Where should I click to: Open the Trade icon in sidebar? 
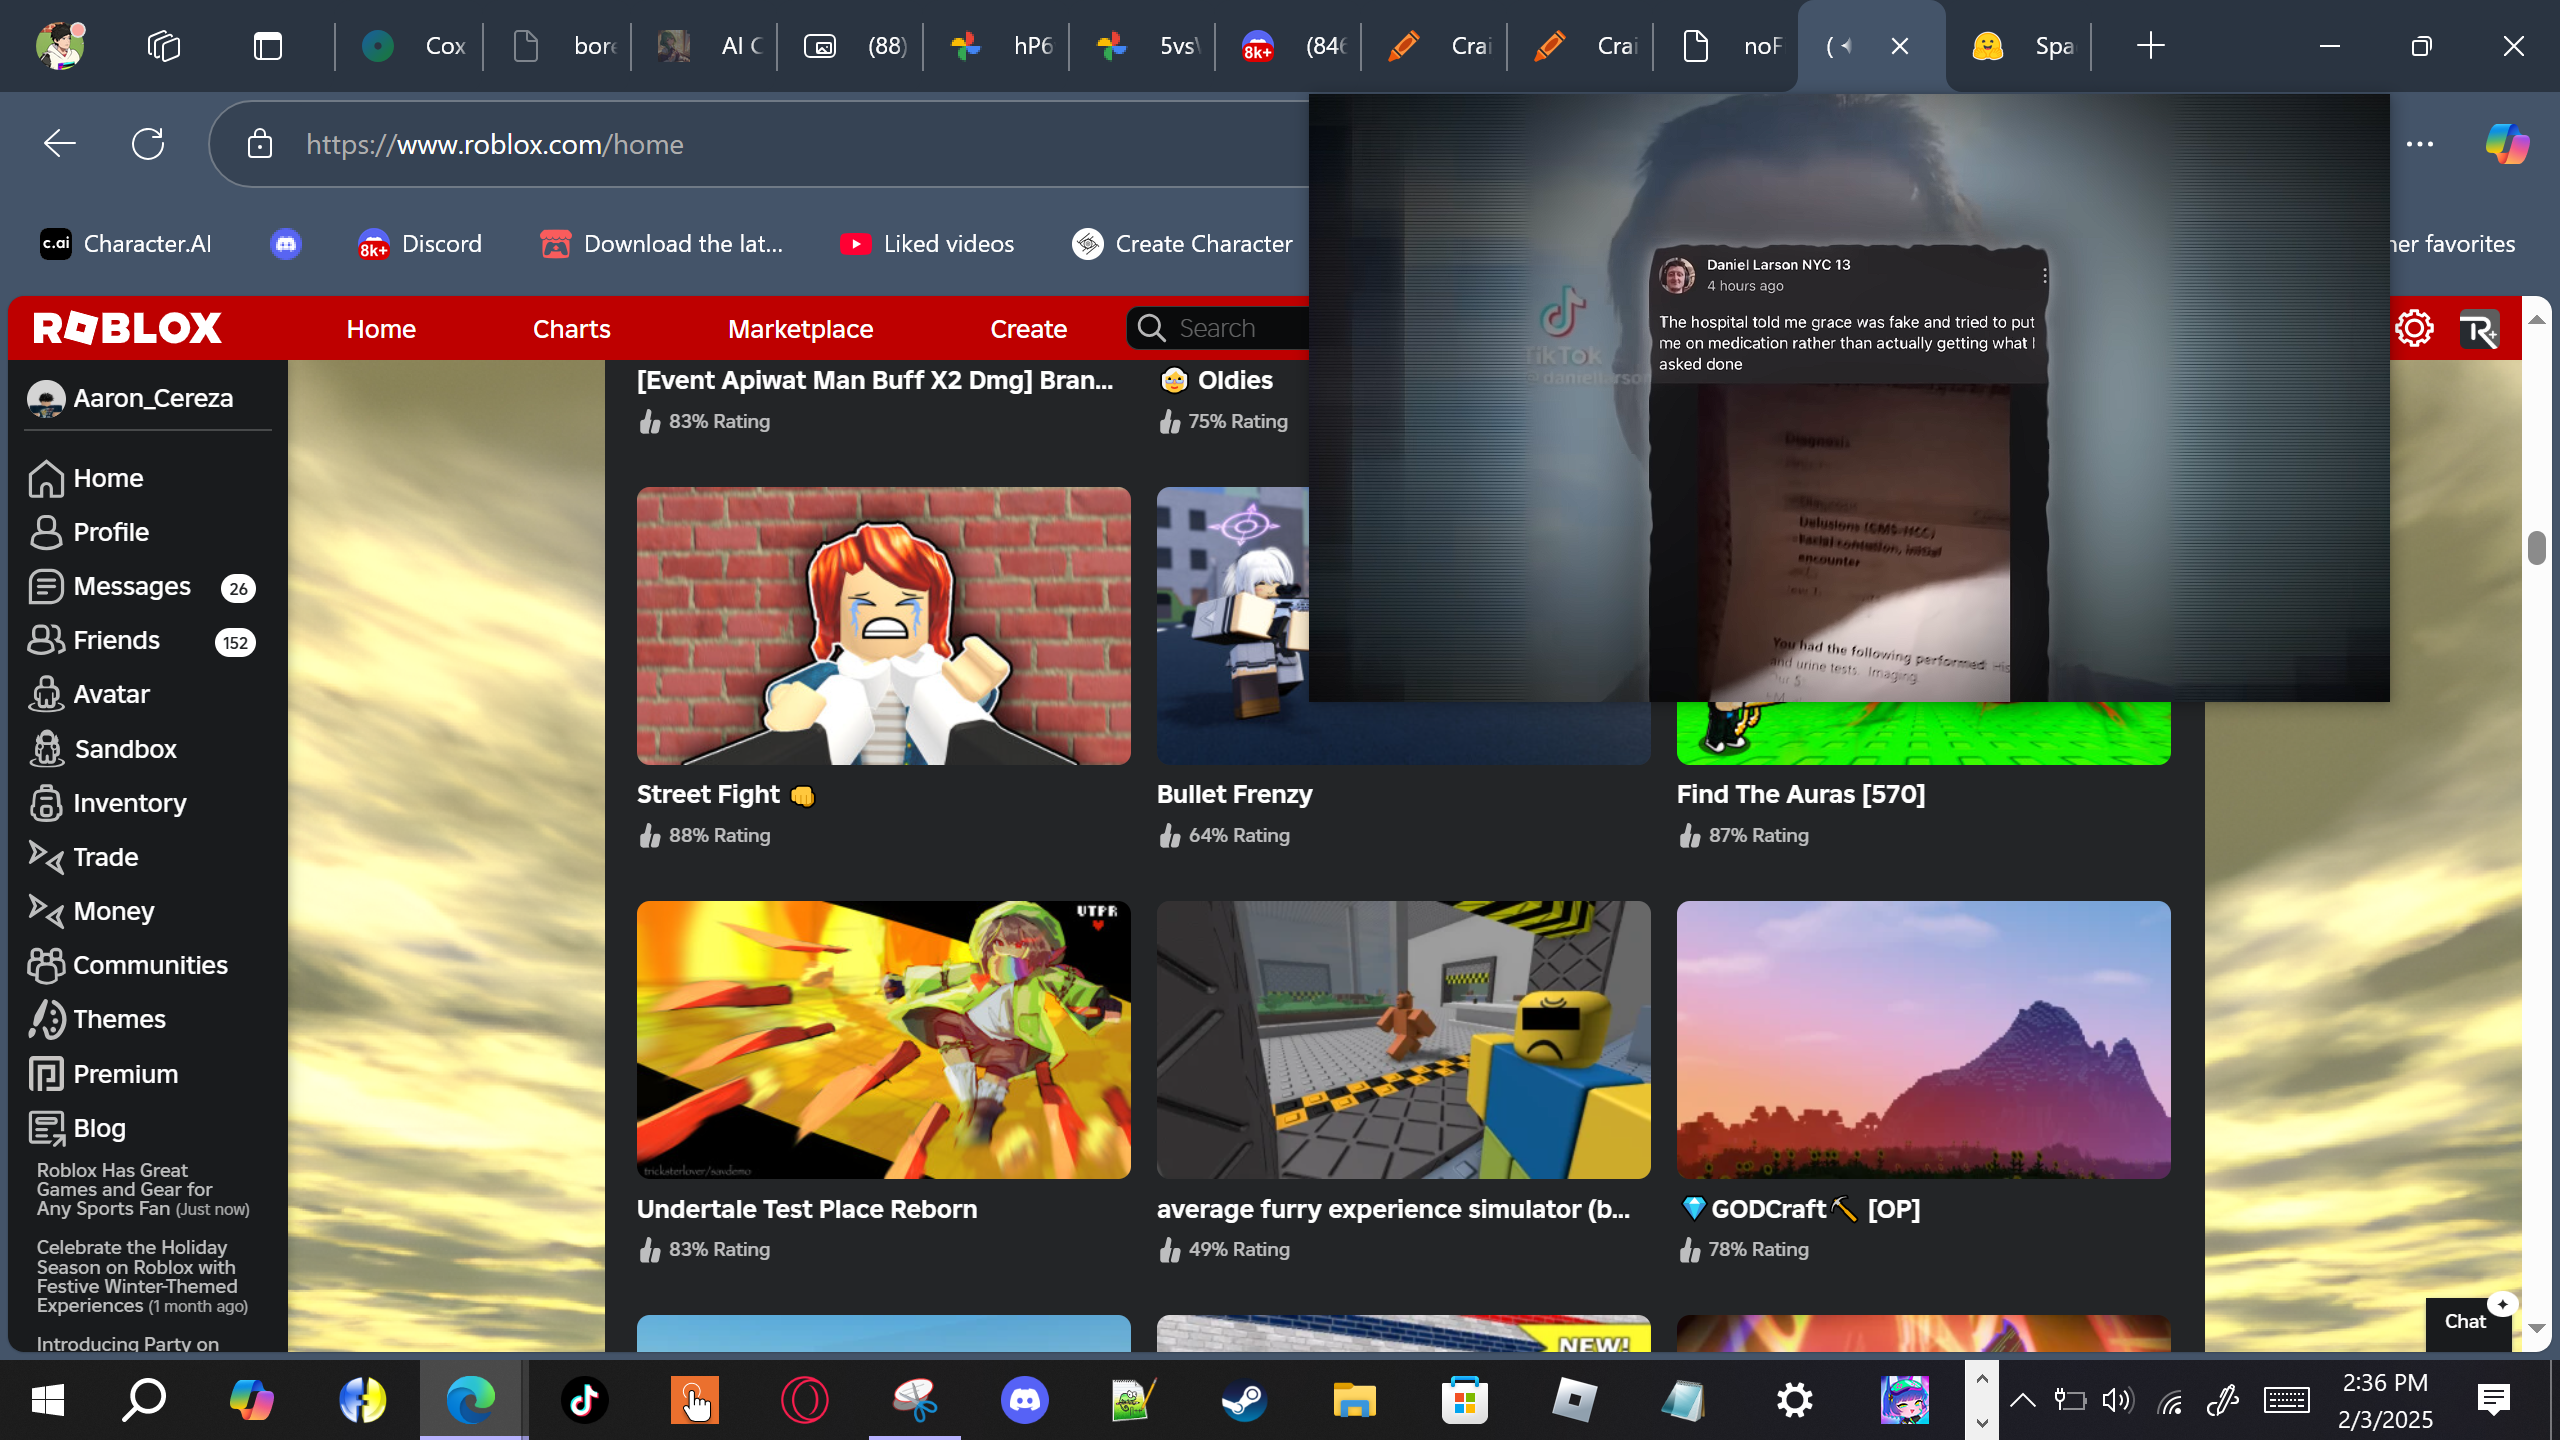coord(46,857)
